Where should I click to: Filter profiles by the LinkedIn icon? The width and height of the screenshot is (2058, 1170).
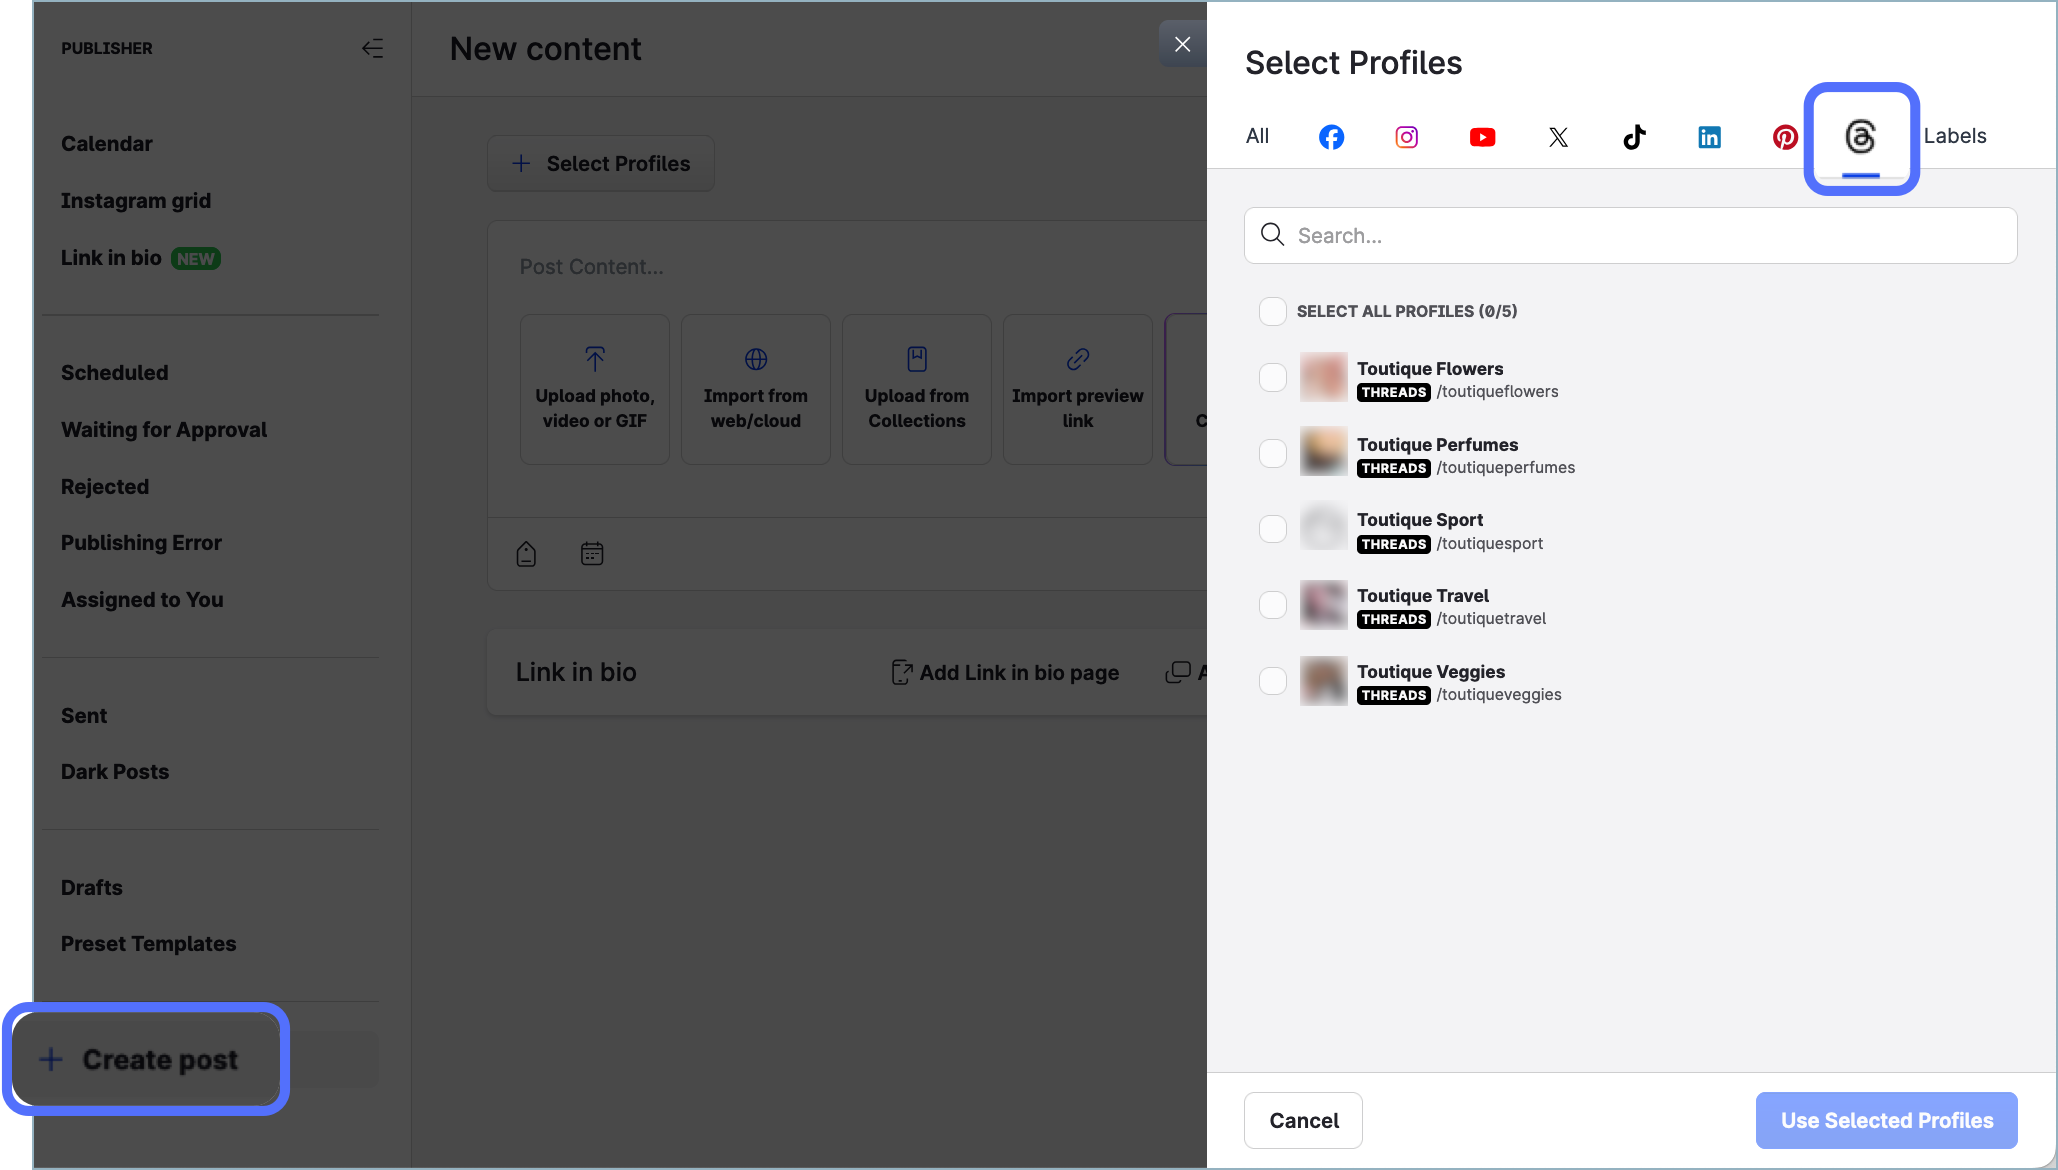point(1709,137)
